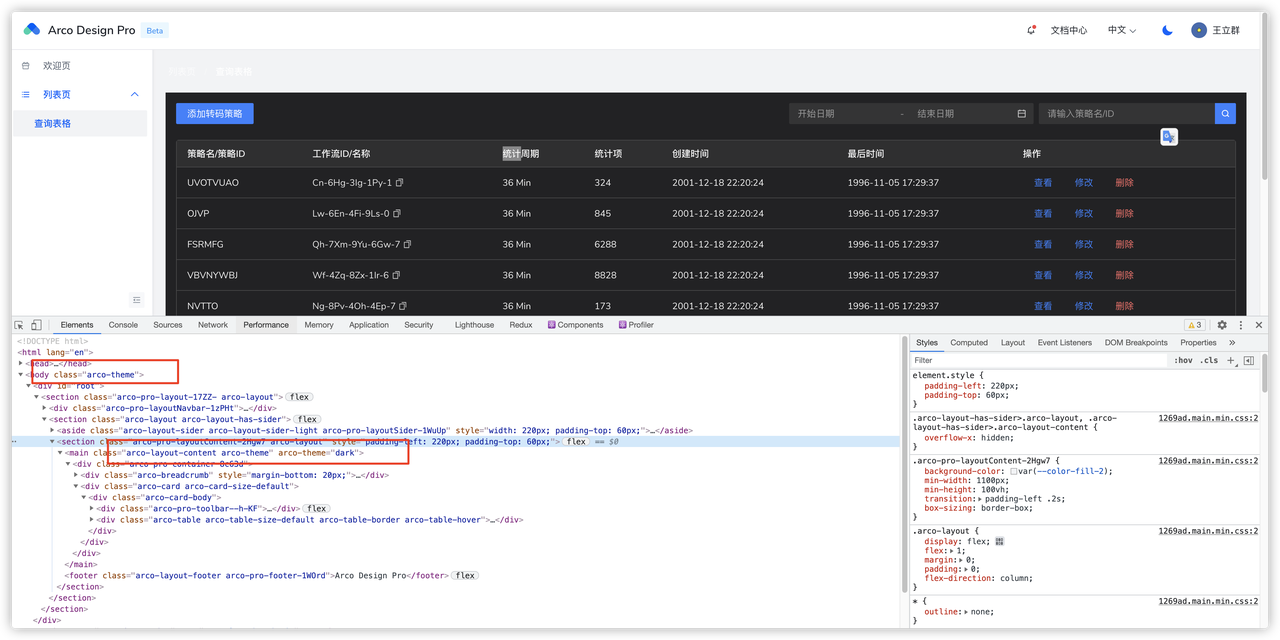
Task: Toggle the dark mode moon icon
Action: pos(1167,30)
